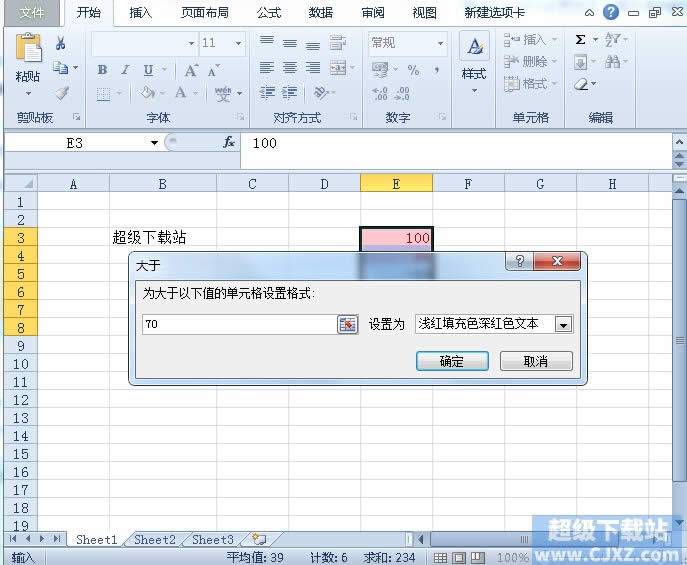Click the range selector icon in the dialog
The image size is (687, 565).
347,324
